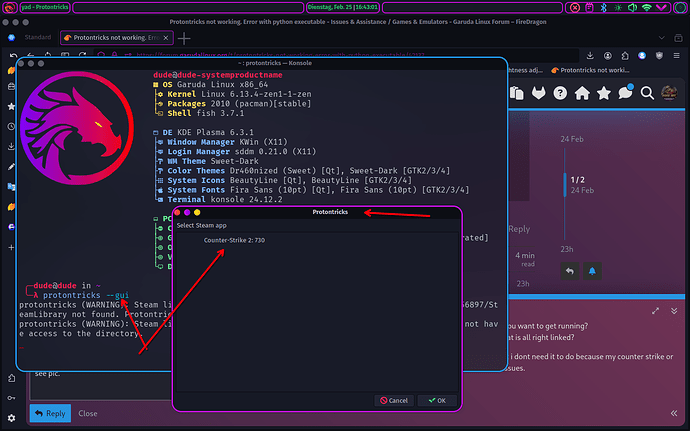This screenshot has width=690, height=431.
Task: Switch to the Standard workspace tab
Action: click(x=37, y=37)
